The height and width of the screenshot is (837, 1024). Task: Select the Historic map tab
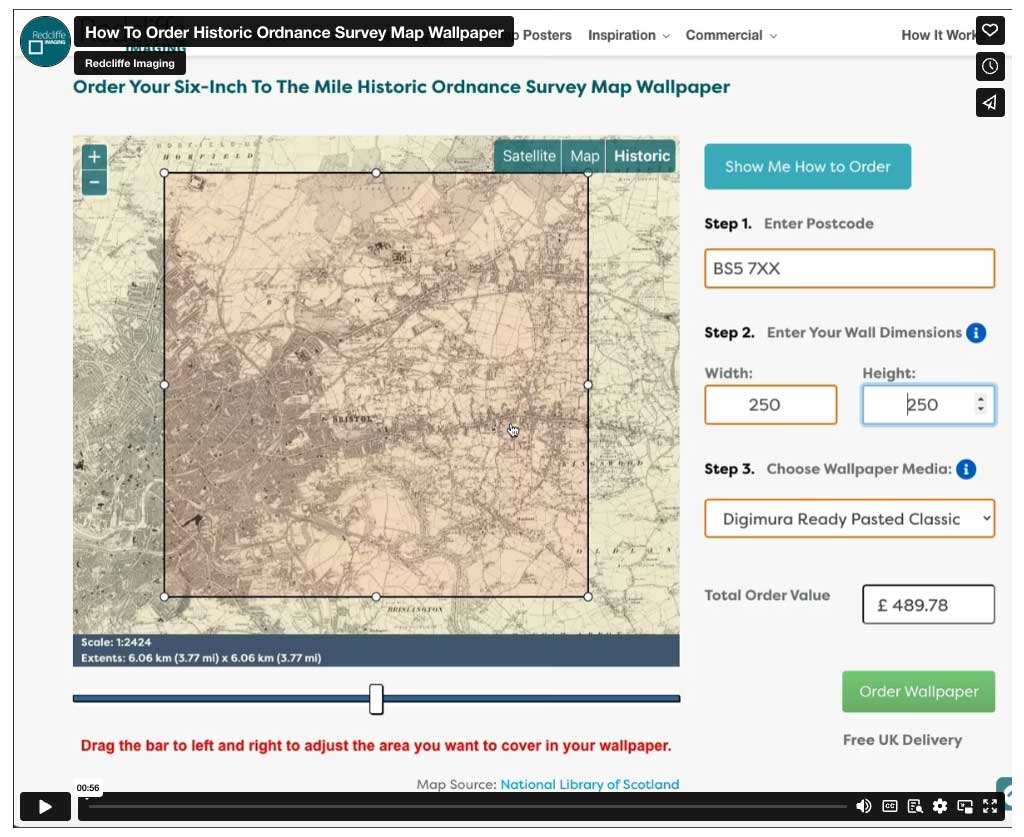tap(641, 156)
